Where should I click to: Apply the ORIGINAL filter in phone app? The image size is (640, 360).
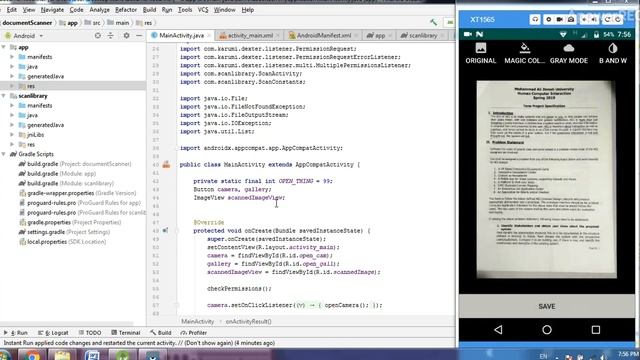(480, 54)
